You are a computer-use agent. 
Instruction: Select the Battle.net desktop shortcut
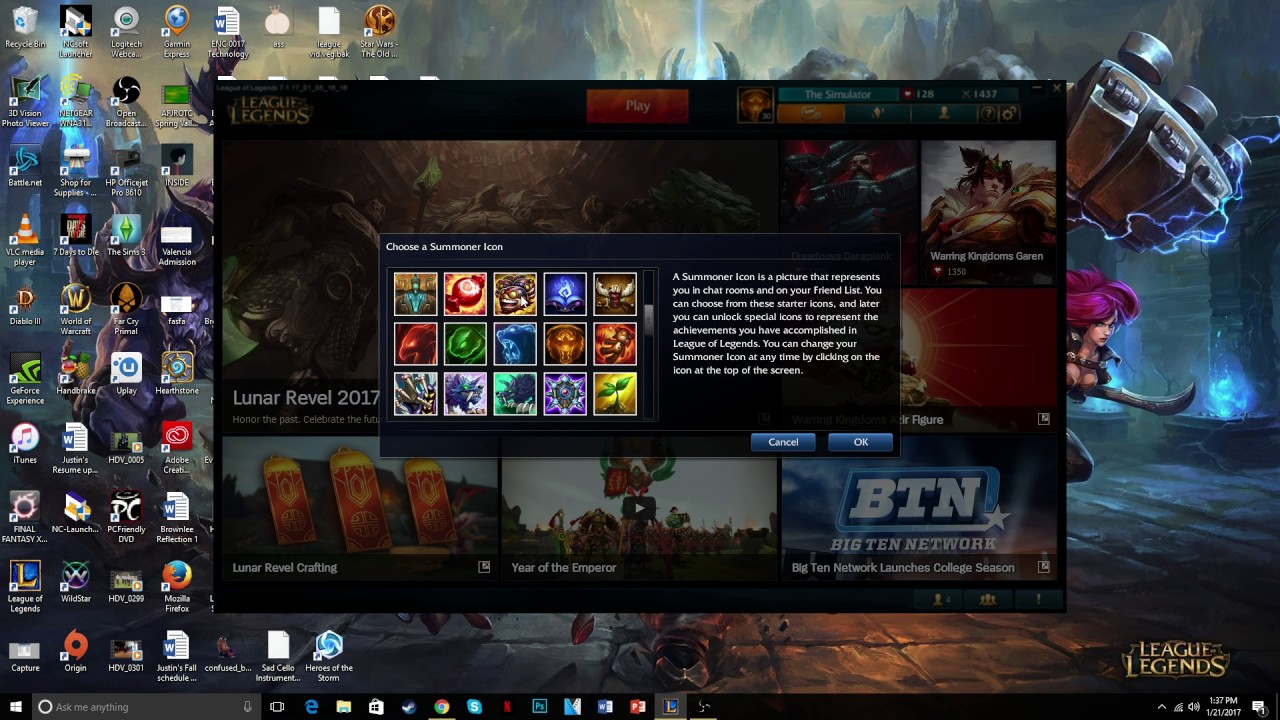25,167
